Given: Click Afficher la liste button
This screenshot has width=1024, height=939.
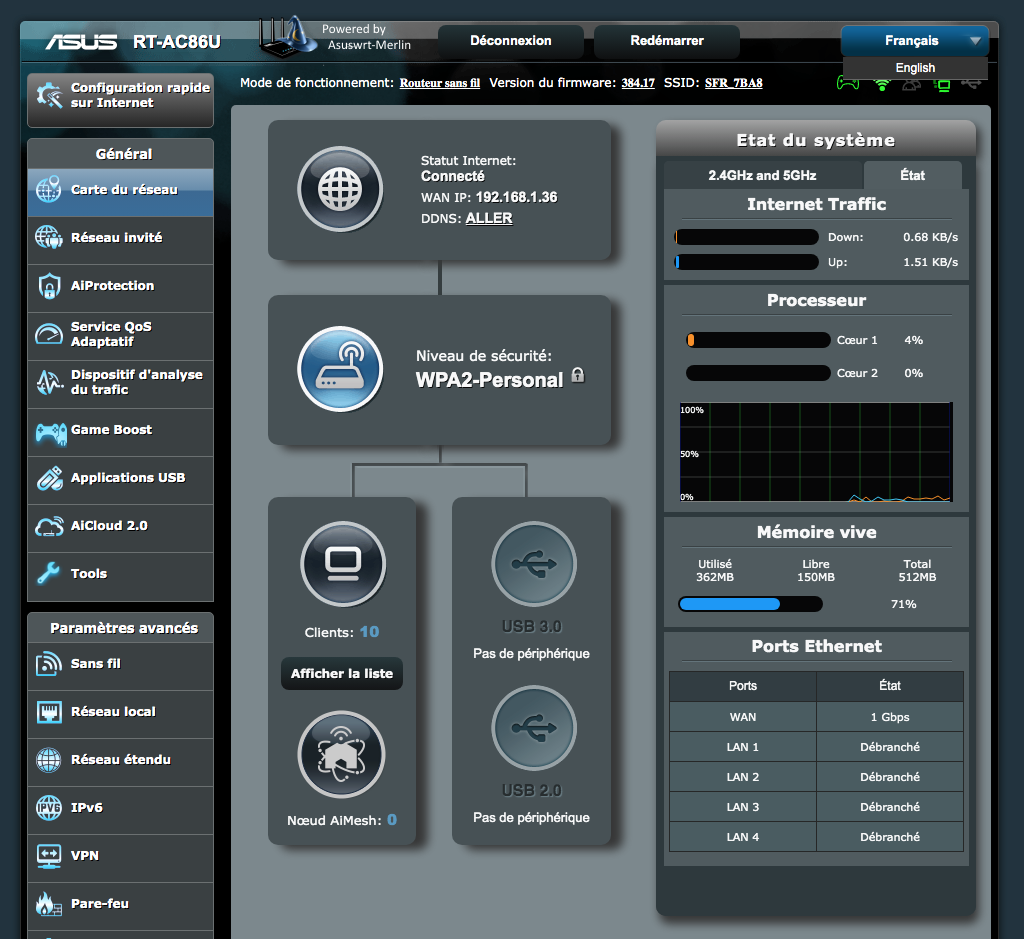Looking at the screenshot, I should click(342, 674).
